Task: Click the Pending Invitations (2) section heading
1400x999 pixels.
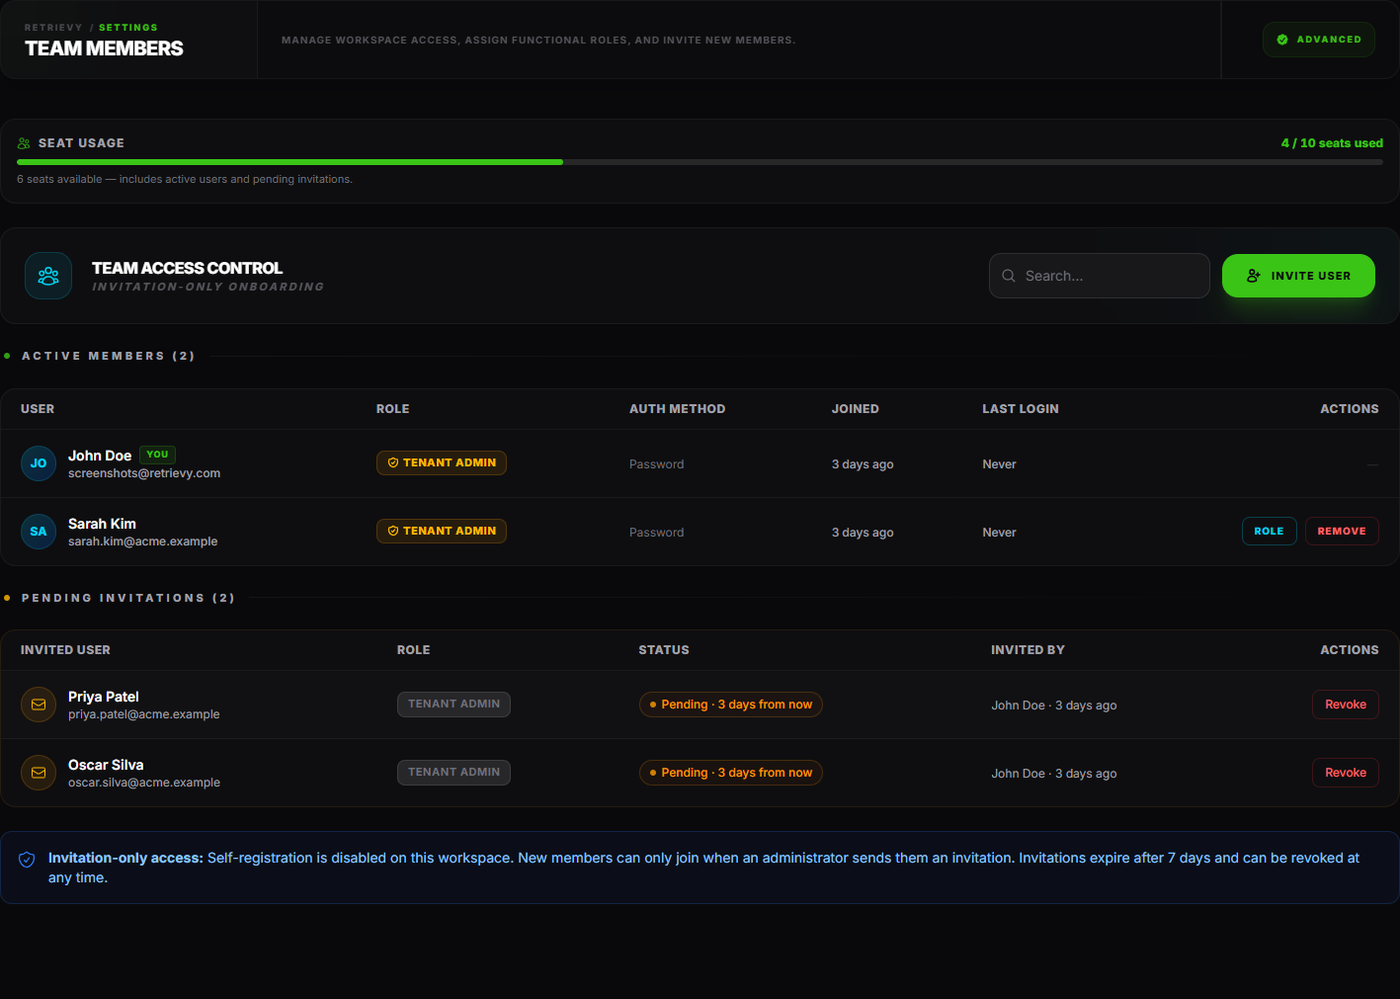Action: coord(128,598)
